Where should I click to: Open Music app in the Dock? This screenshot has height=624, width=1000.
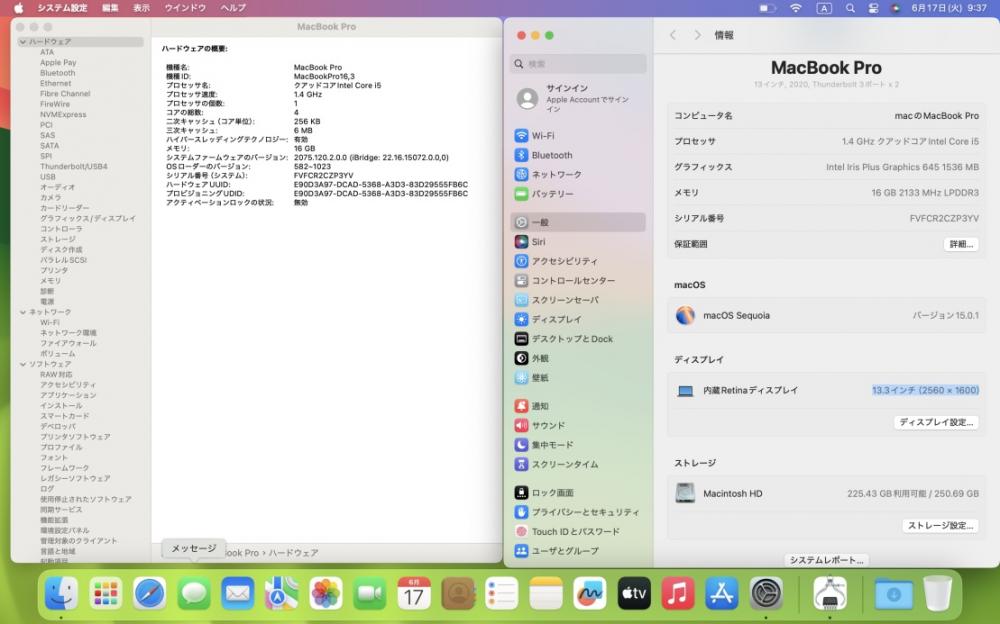tap(677, 593)
